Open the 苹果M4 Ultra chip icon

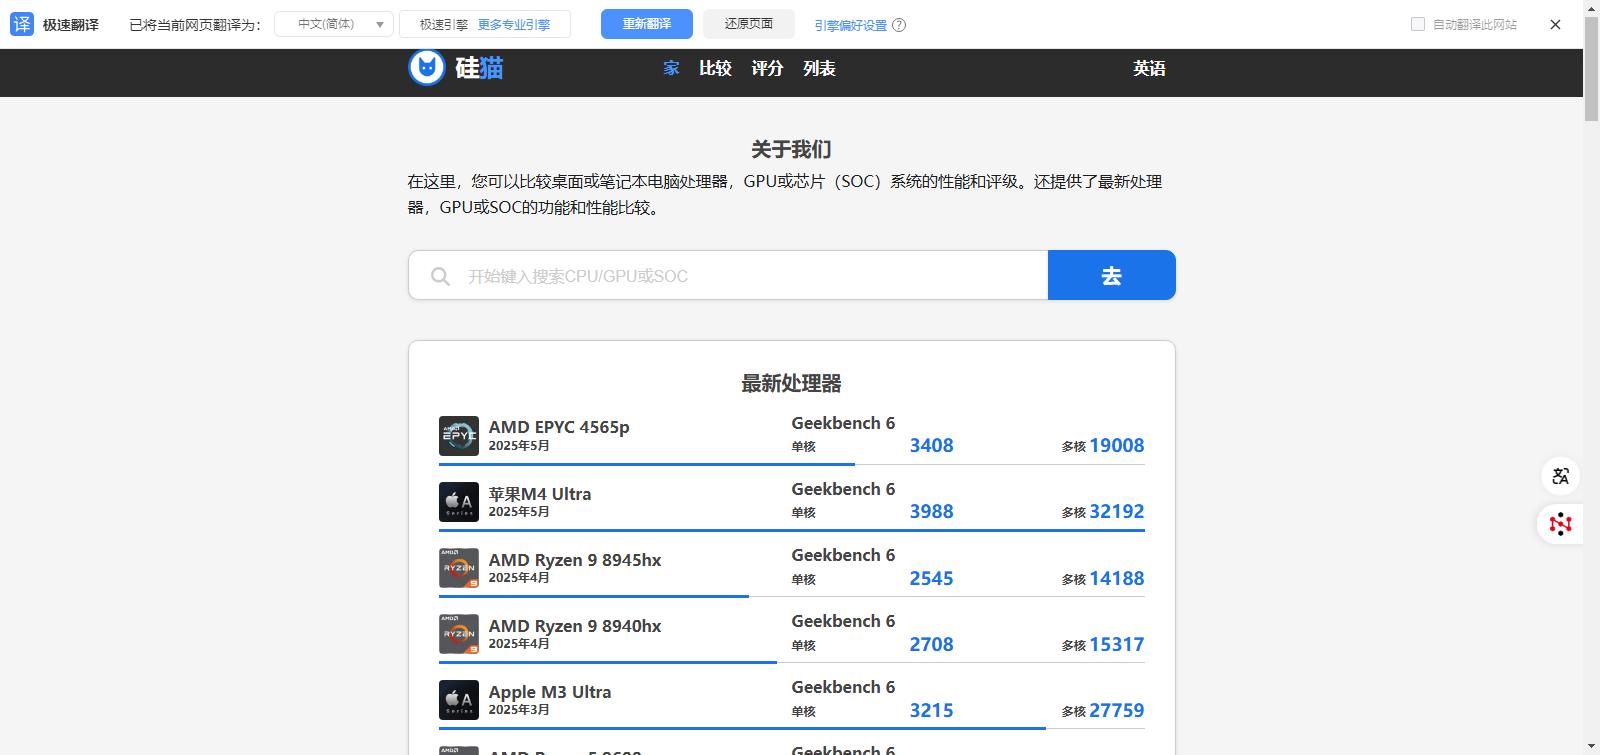pyautogui.click(x=459, y=502)
